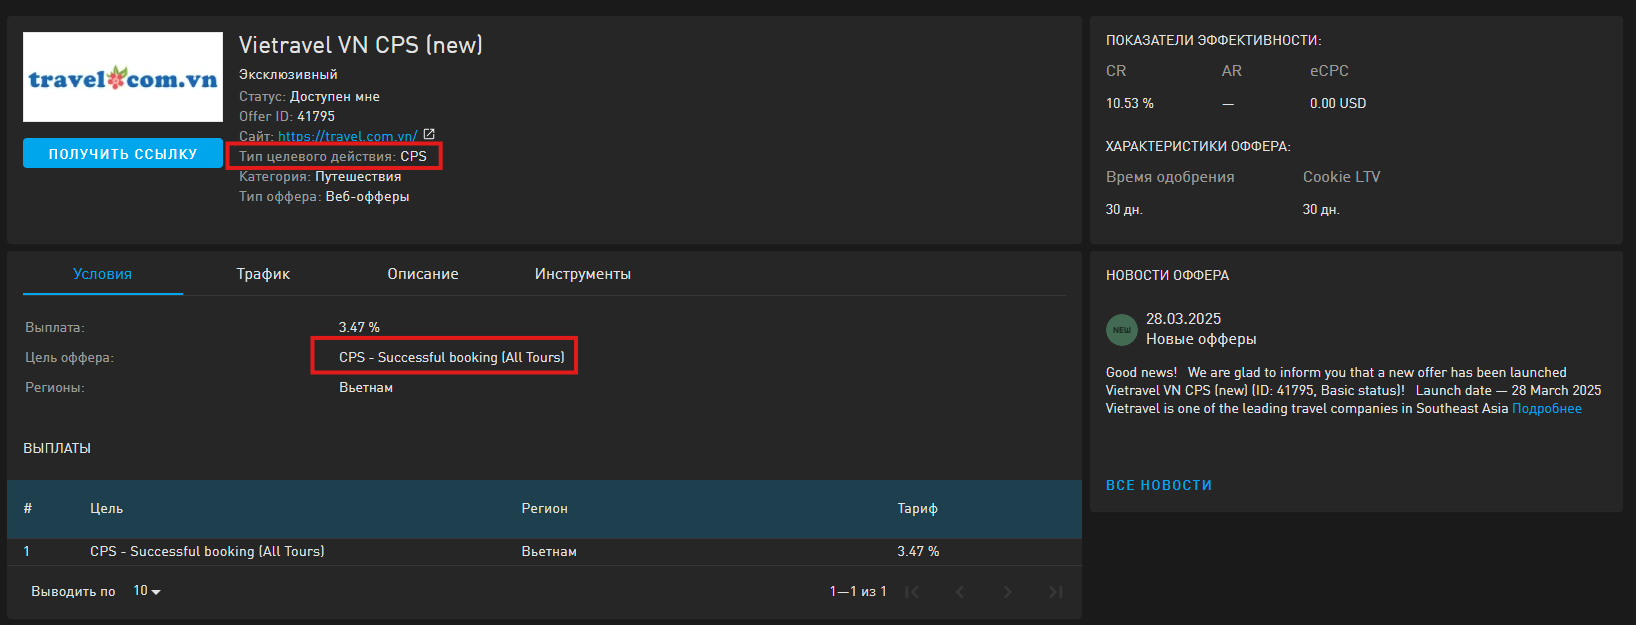The height and width of the screenshot is (625, 1636).
Task: Switch to the Описание tab
Action: (x=423, y=274)
